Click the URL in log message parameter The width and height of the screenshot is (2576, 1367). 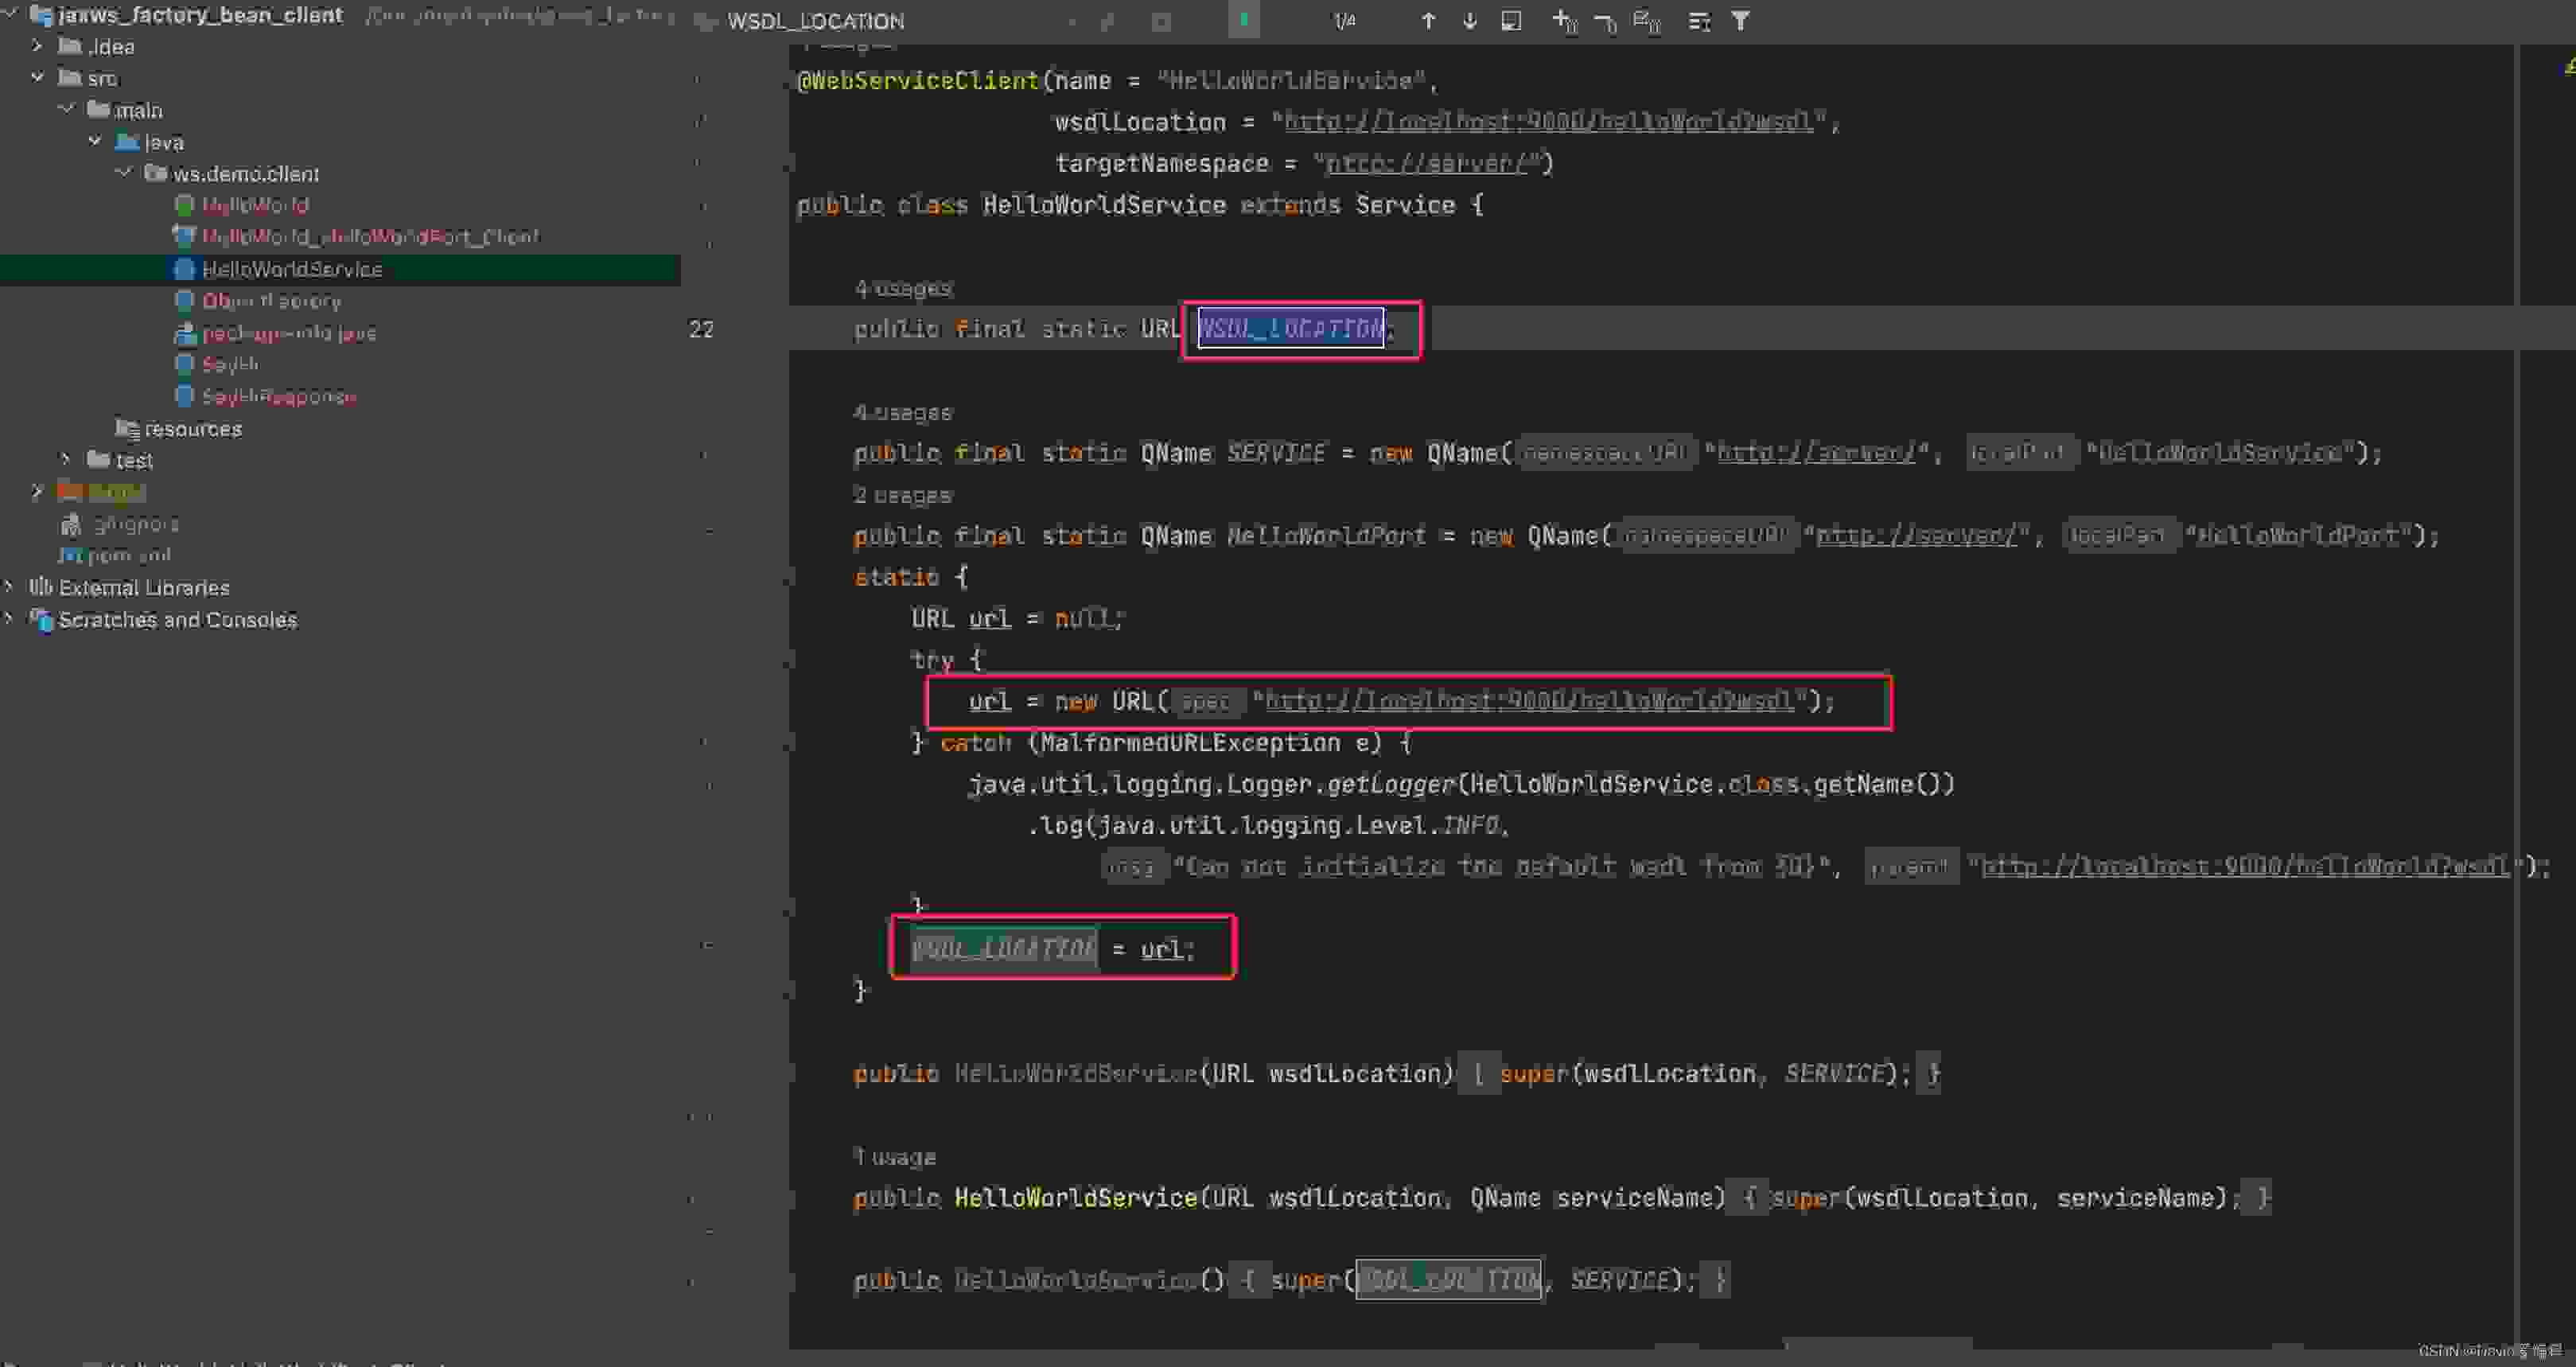(2245, 866)
